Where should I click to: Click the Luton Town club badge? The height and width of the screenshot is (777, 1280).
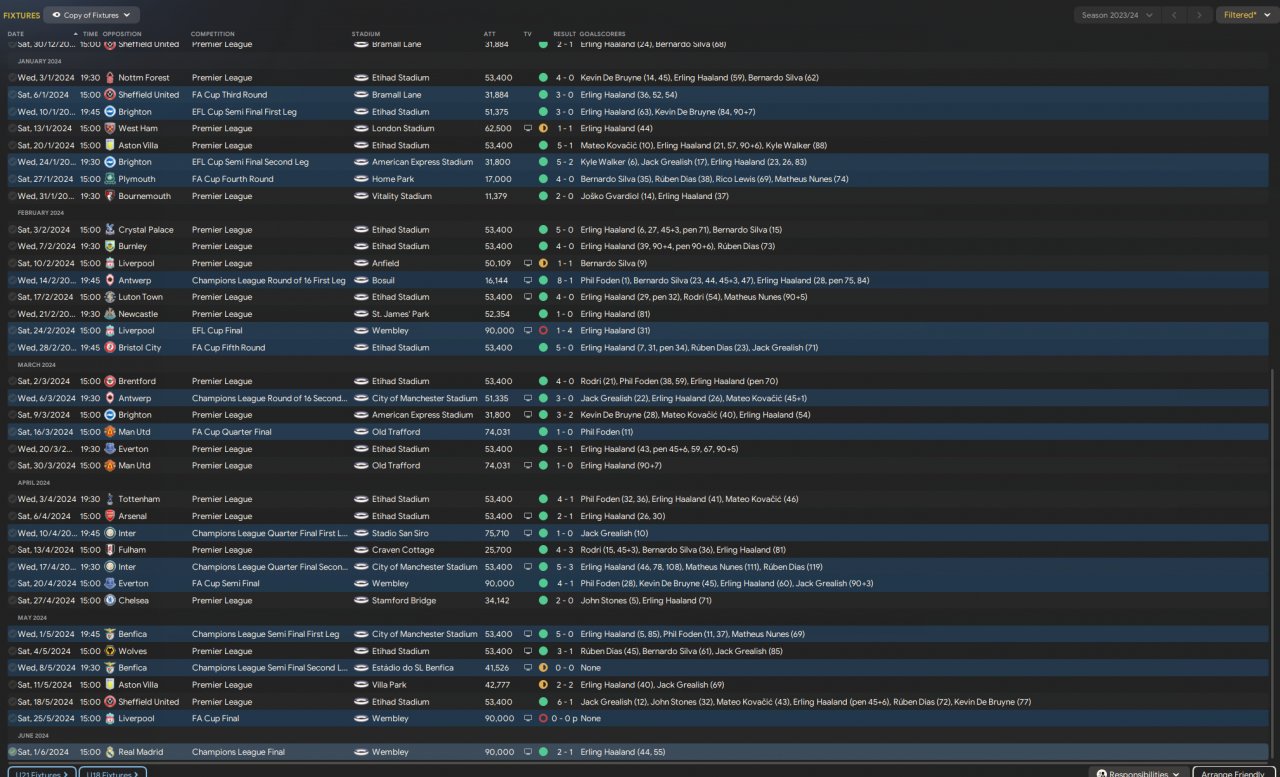pyautogui.click(x=110, y=297)
